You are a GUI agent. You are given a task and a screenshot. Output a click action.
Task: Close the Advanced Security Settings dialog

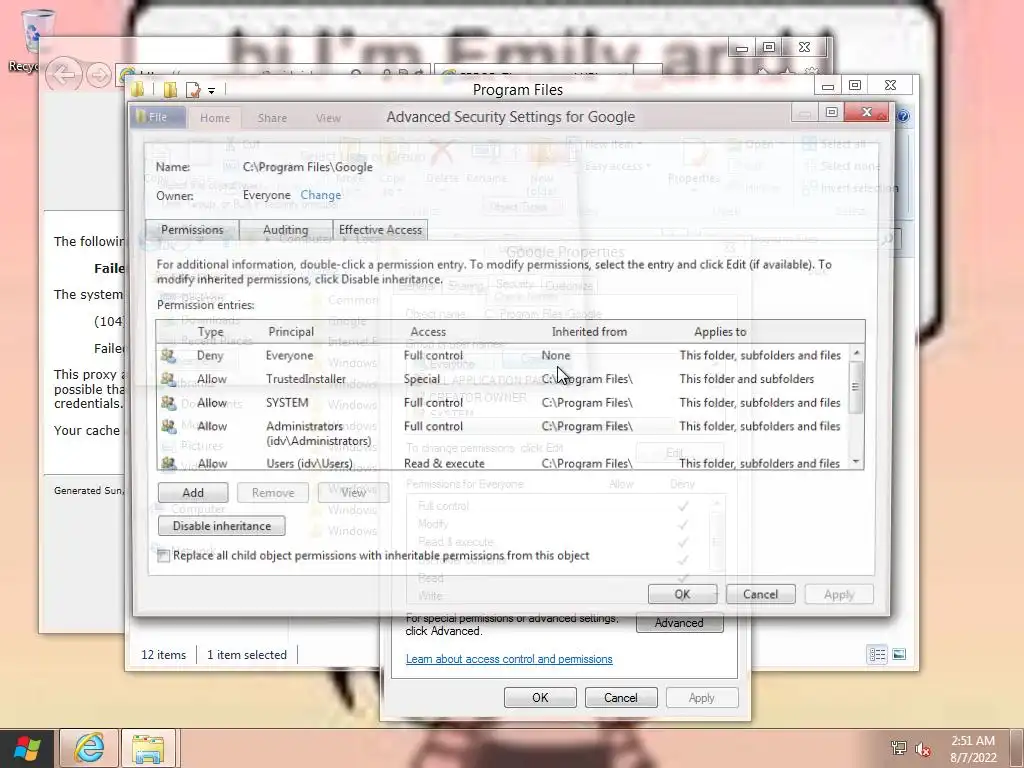pyautogui.click(x=866, y=112)
